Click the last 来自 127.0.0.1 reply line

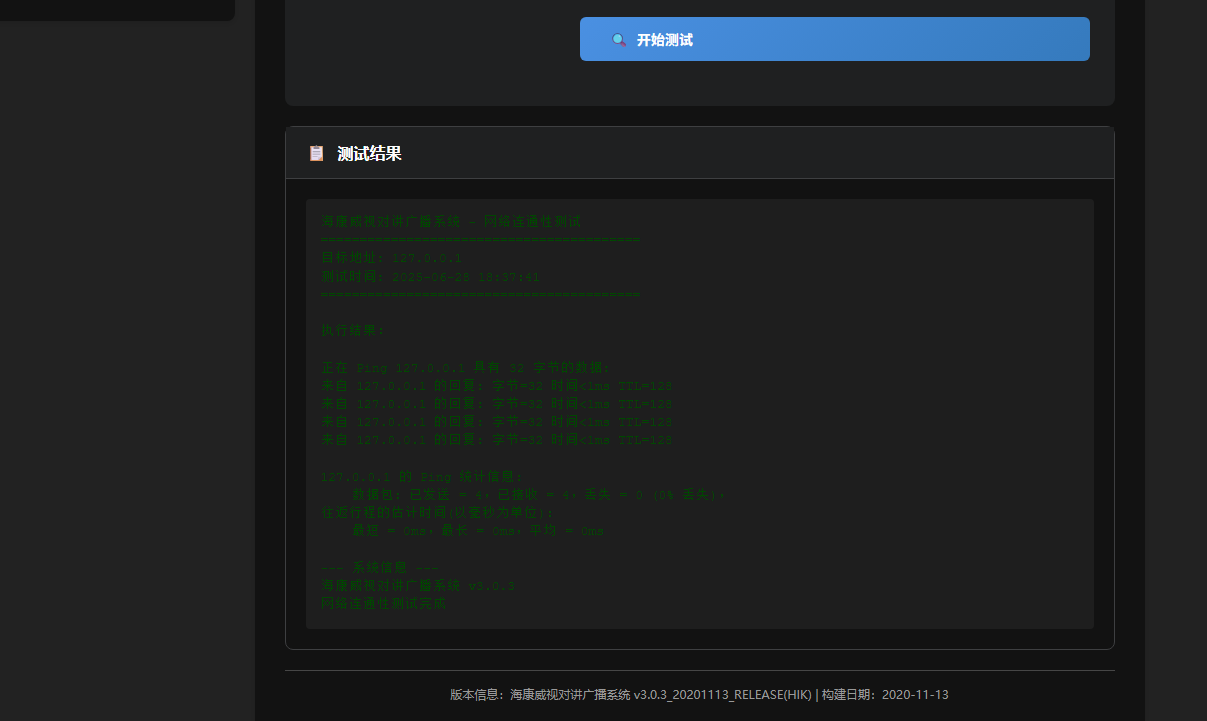click(x=496, y=439)
